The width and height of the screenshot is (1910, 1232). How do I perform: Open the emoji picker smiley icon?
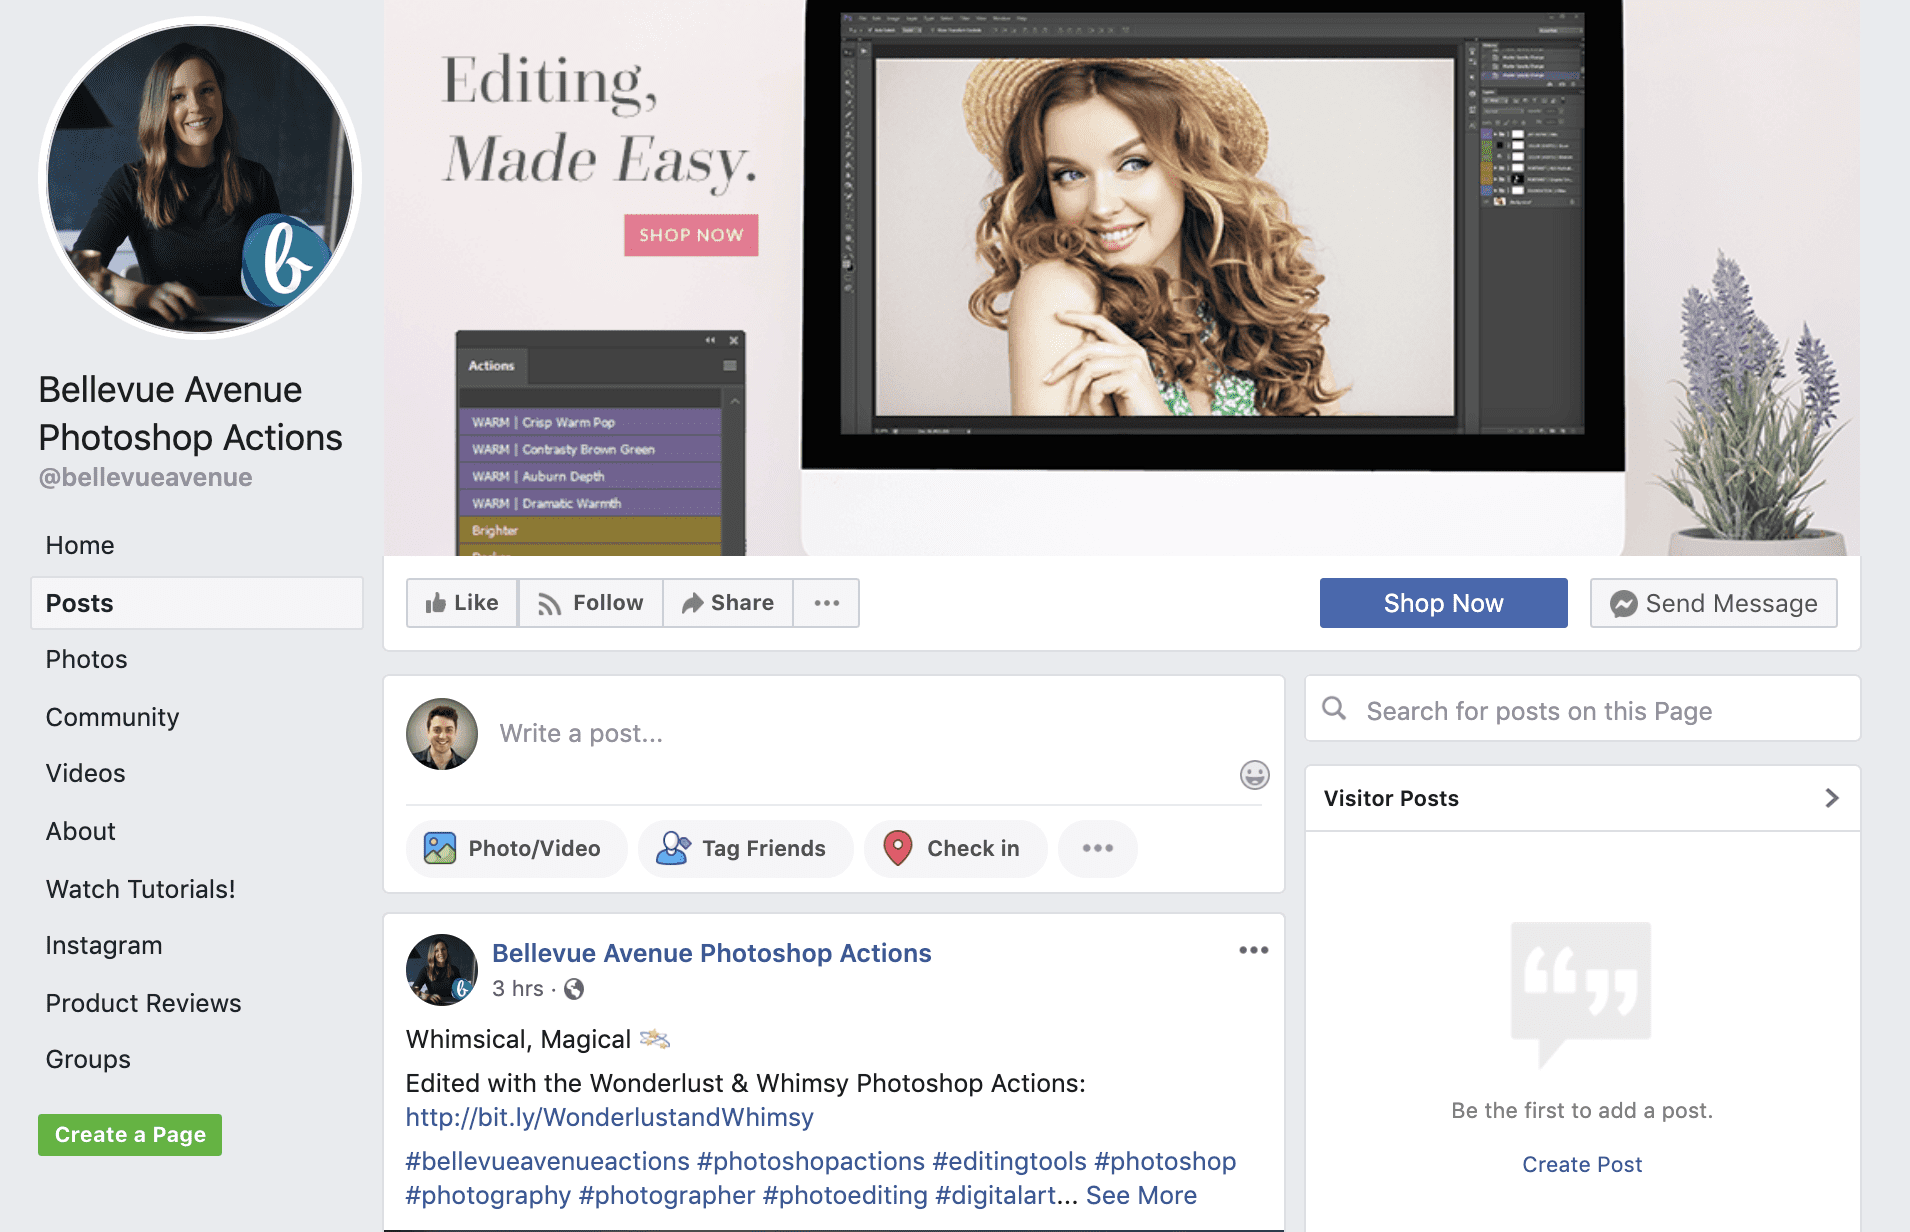[x=1254, y=775]
